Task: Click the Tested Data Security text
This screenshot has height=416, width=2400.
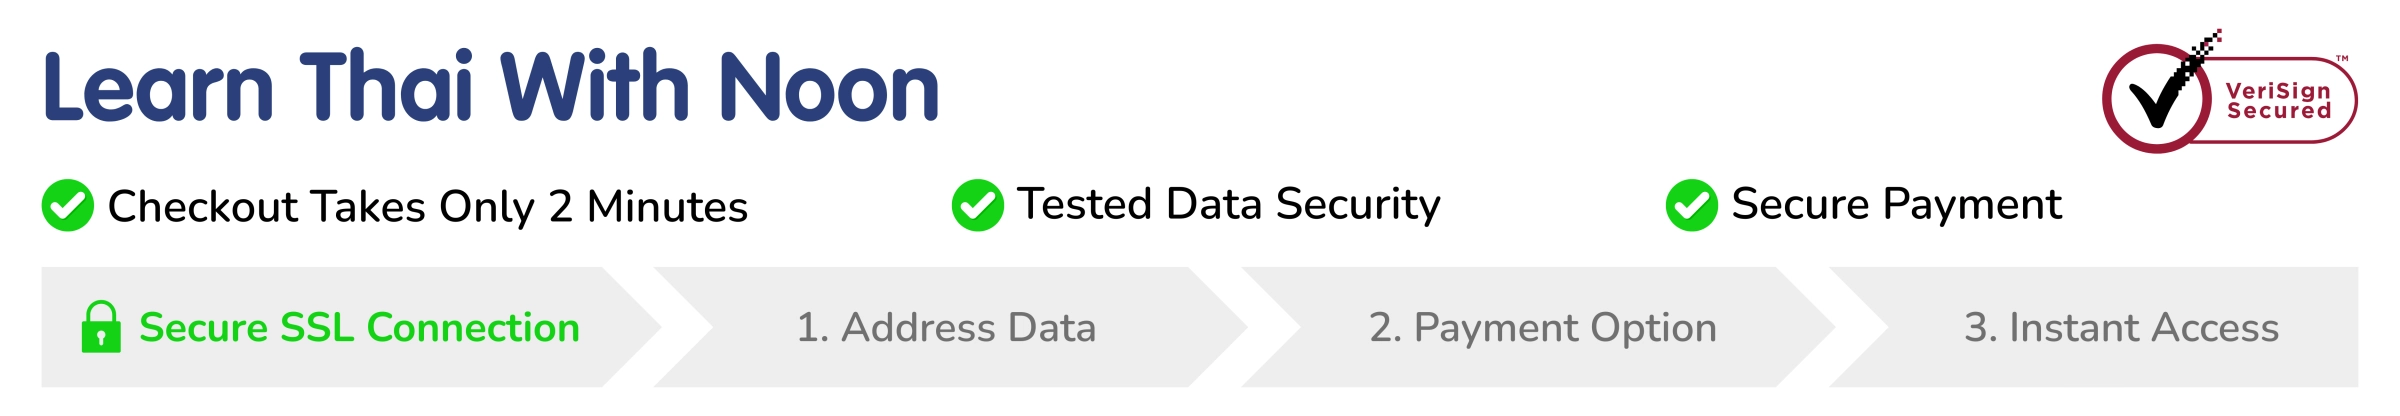Action: click(1228, 205)
